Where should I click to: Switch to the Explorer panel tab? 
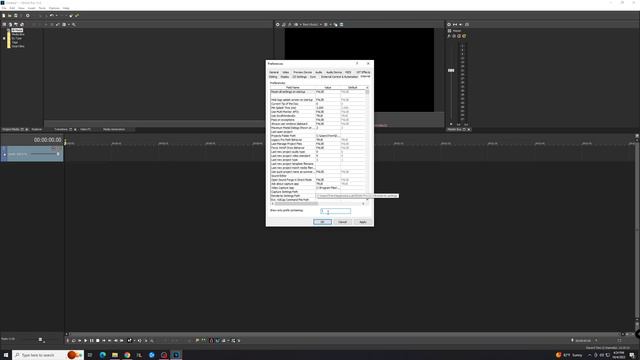coord(37,129)
